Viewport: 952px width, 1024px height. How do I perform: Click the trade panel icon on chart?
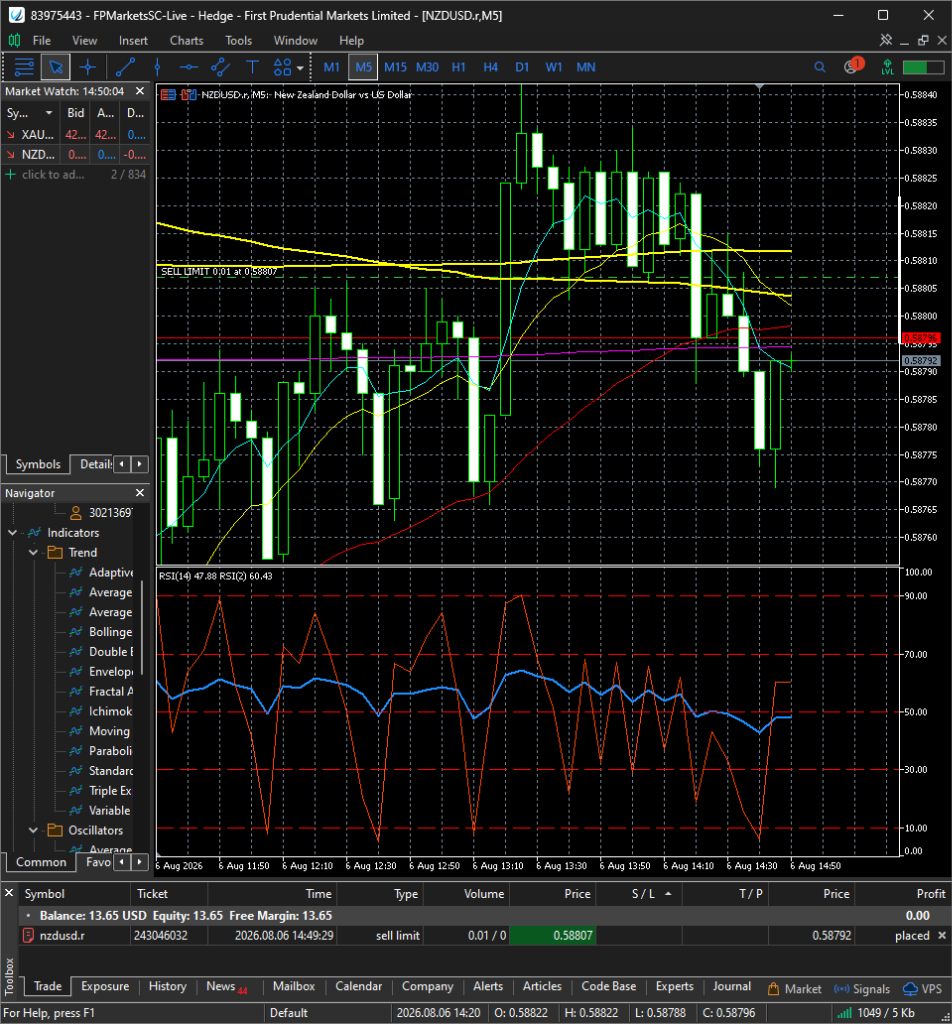tap(168, 95)
